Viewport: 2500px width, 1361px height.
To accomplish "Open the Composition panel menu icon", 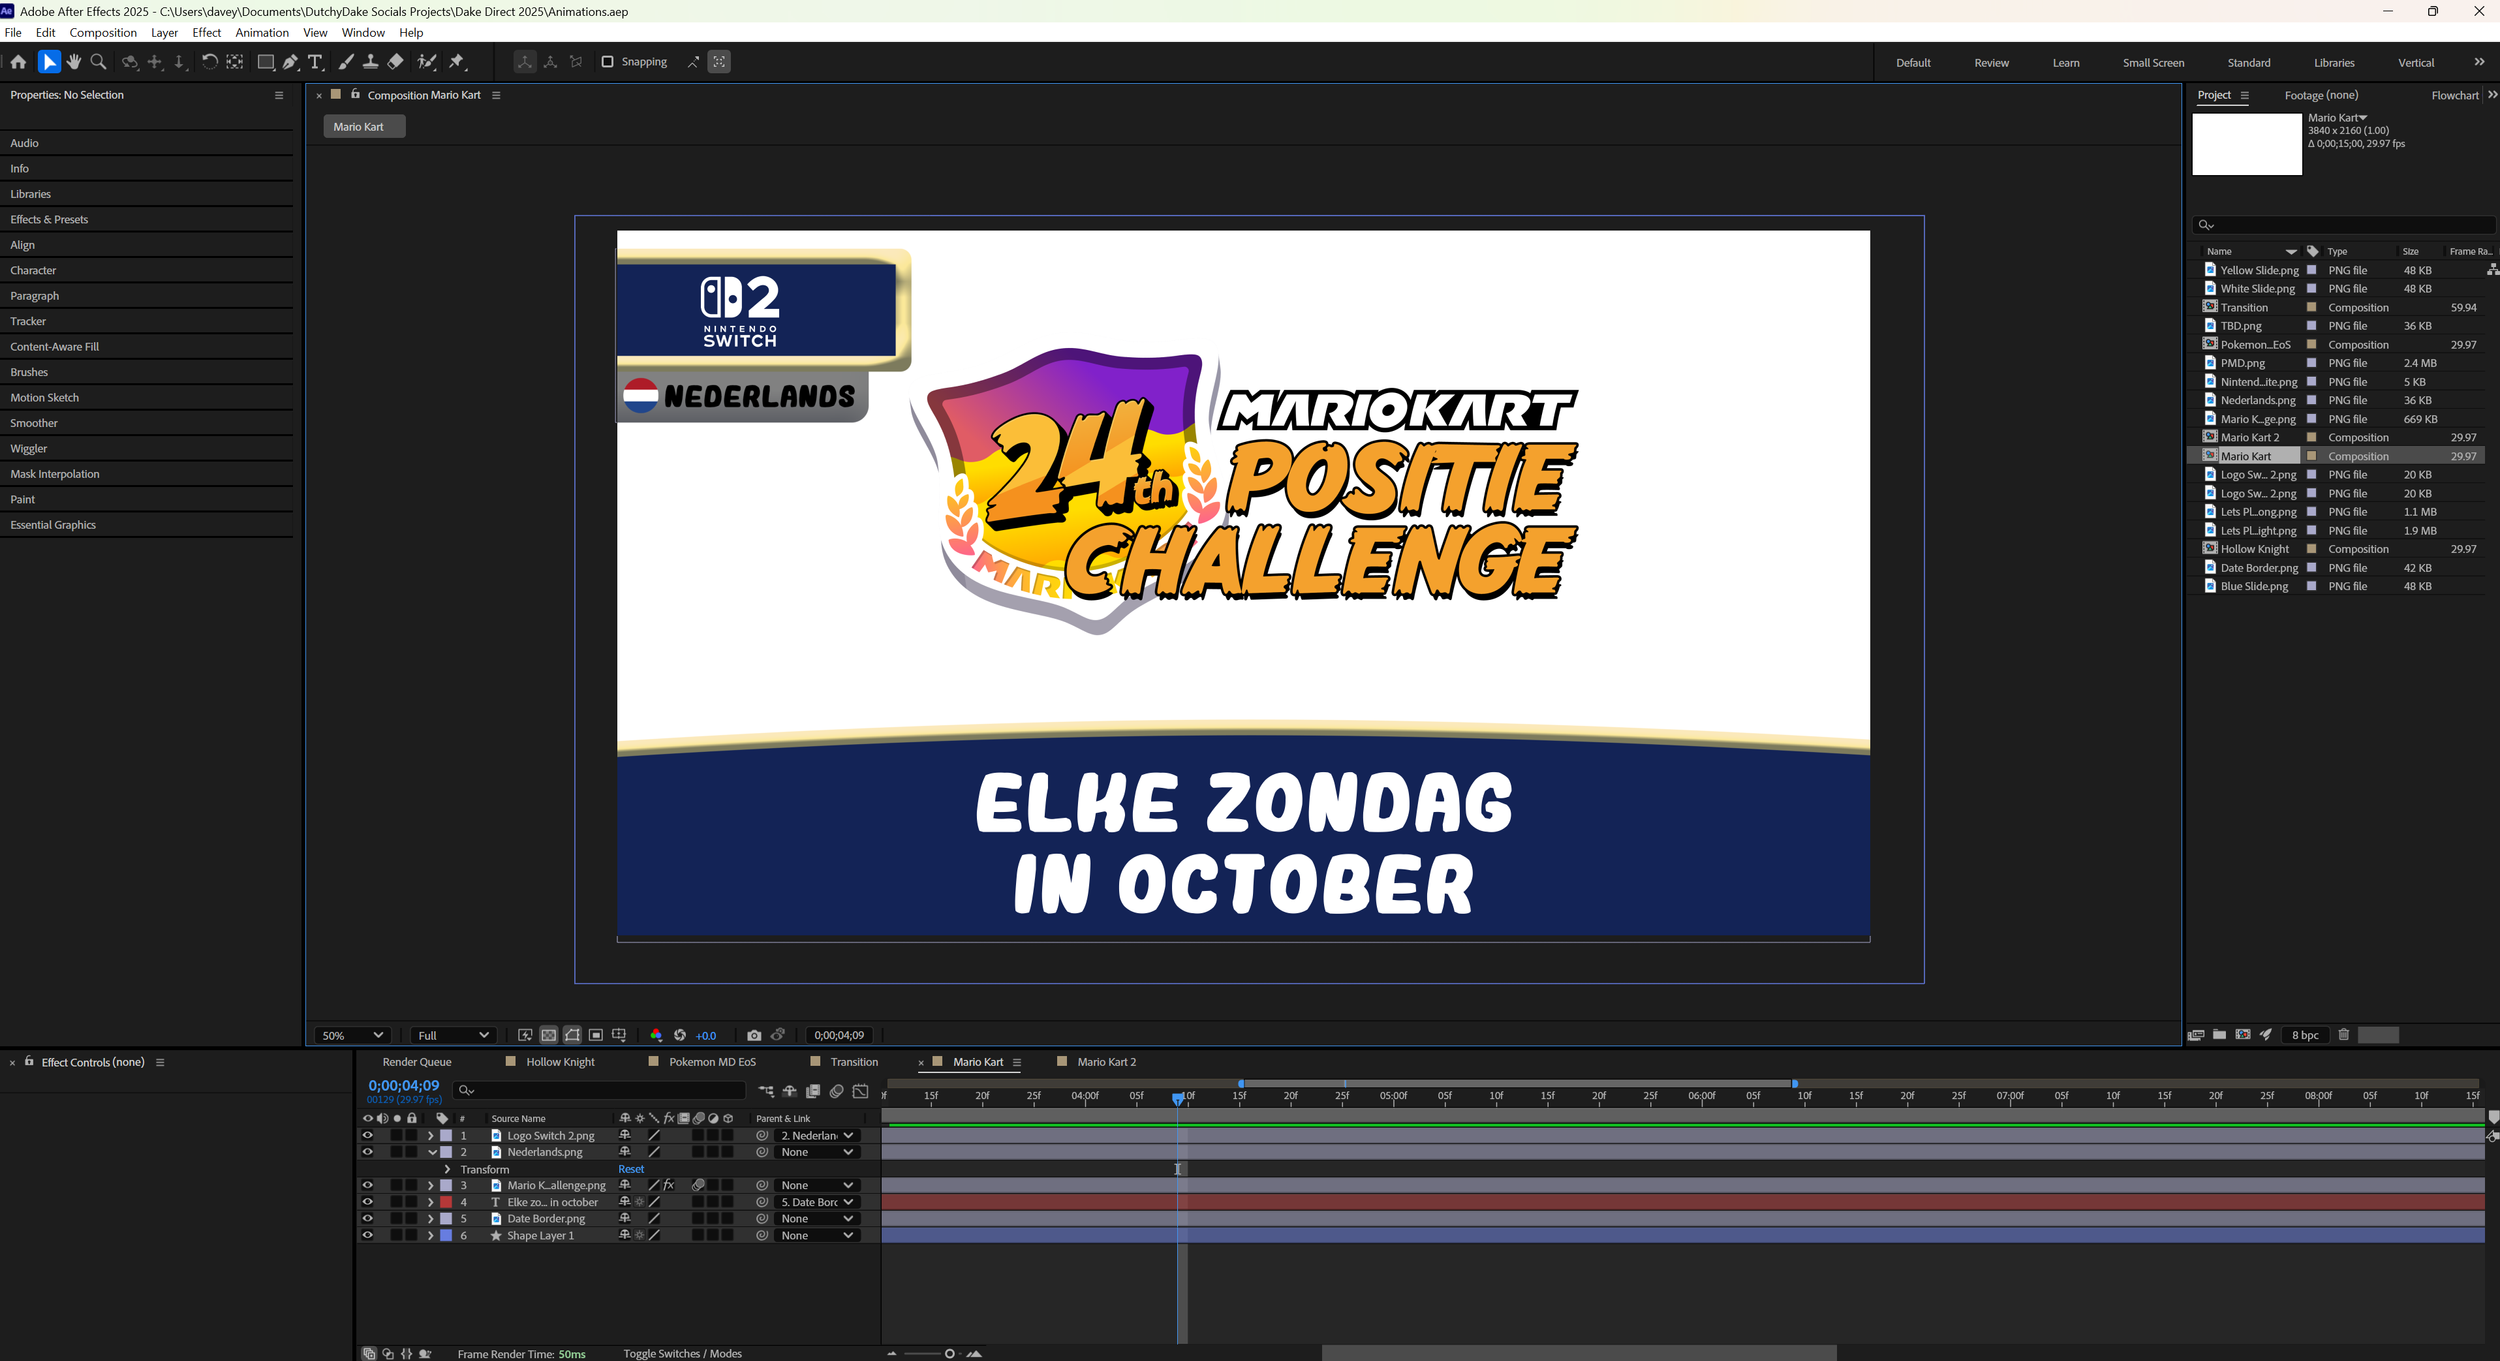I will (496, 95).
